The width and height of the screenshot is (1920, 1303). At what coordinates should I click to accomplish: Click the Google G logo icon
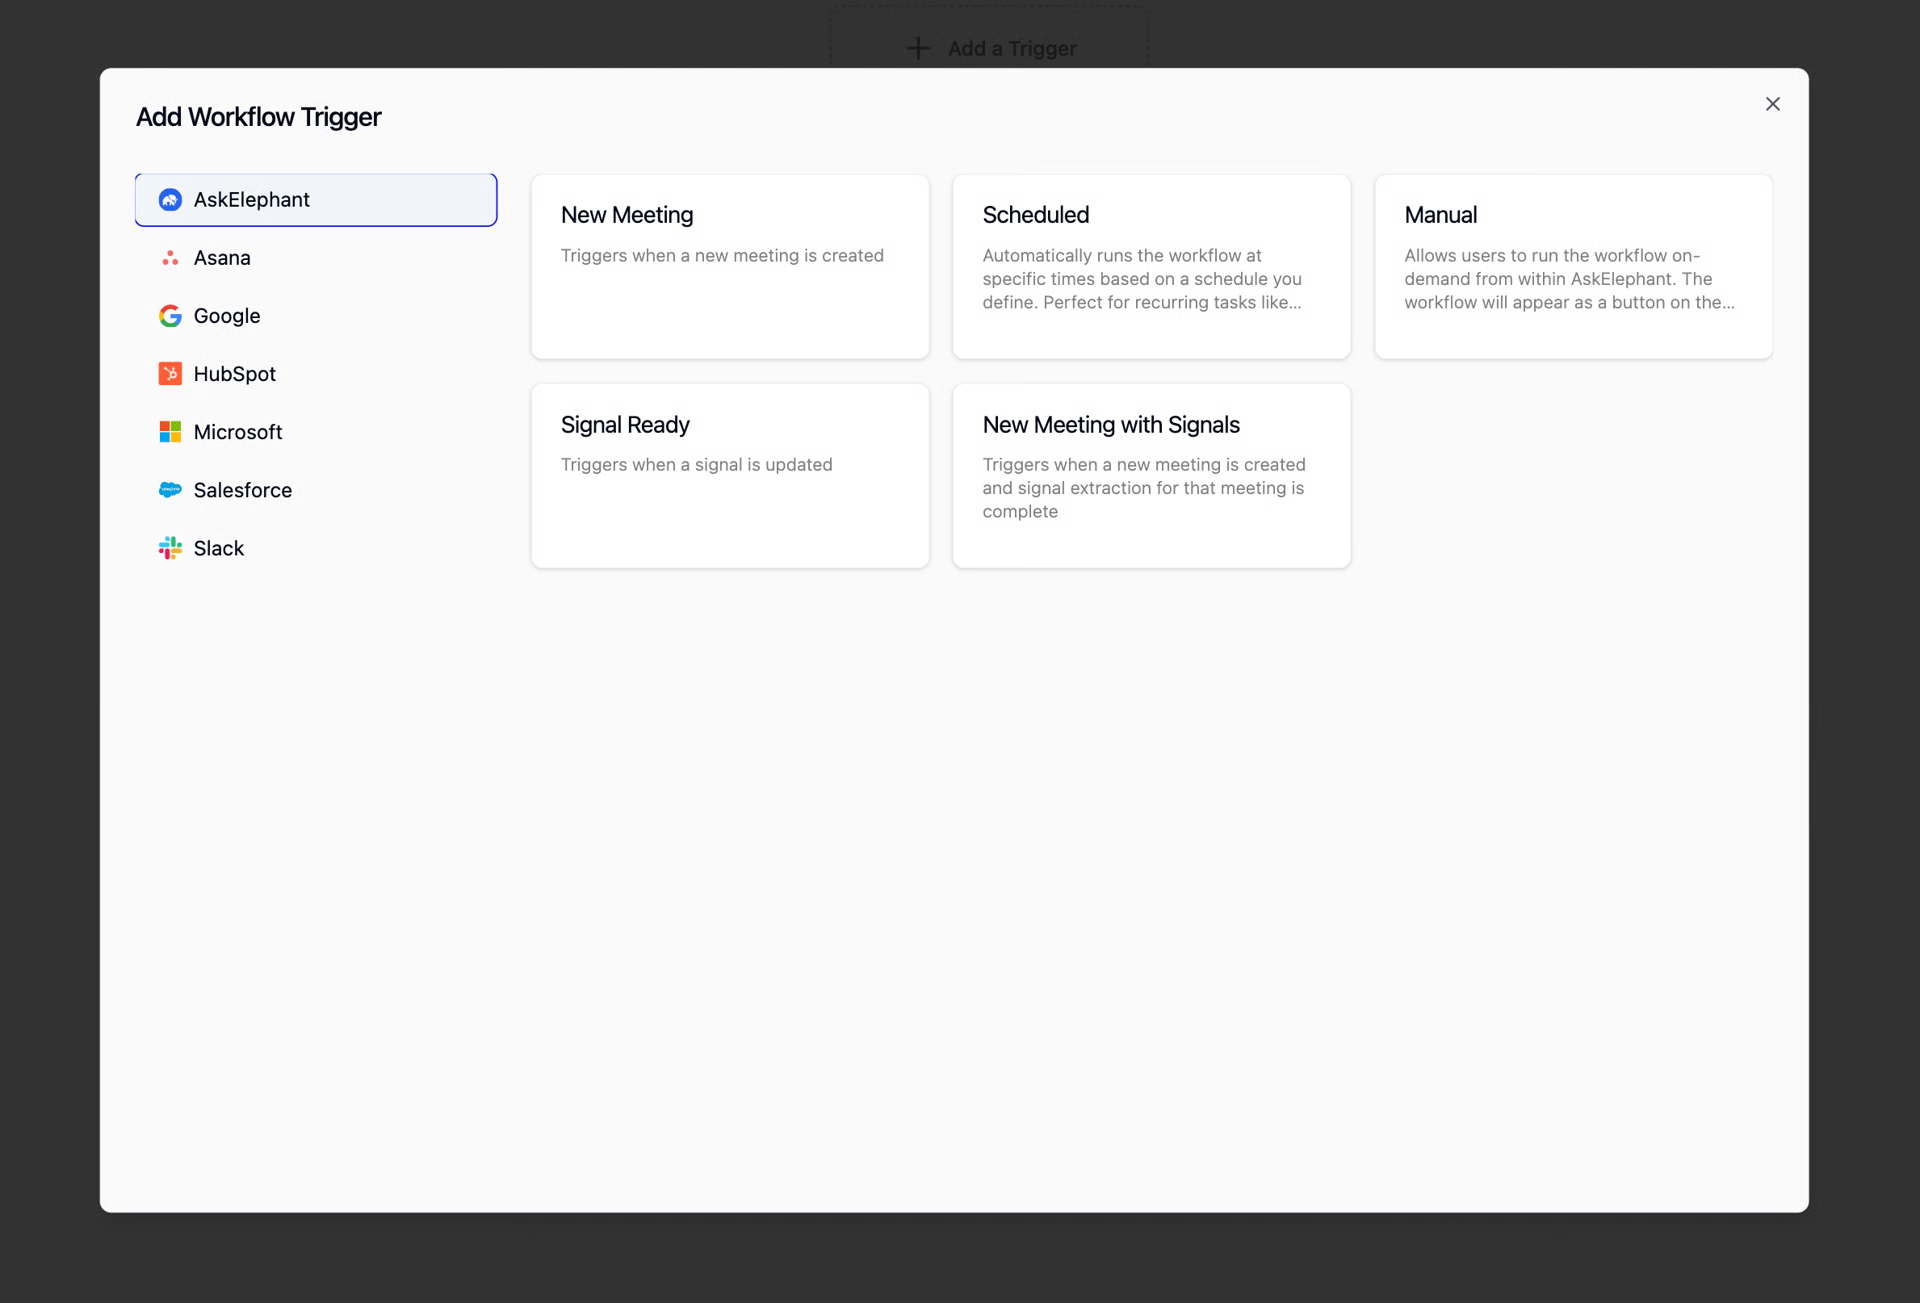coord(170,316)
